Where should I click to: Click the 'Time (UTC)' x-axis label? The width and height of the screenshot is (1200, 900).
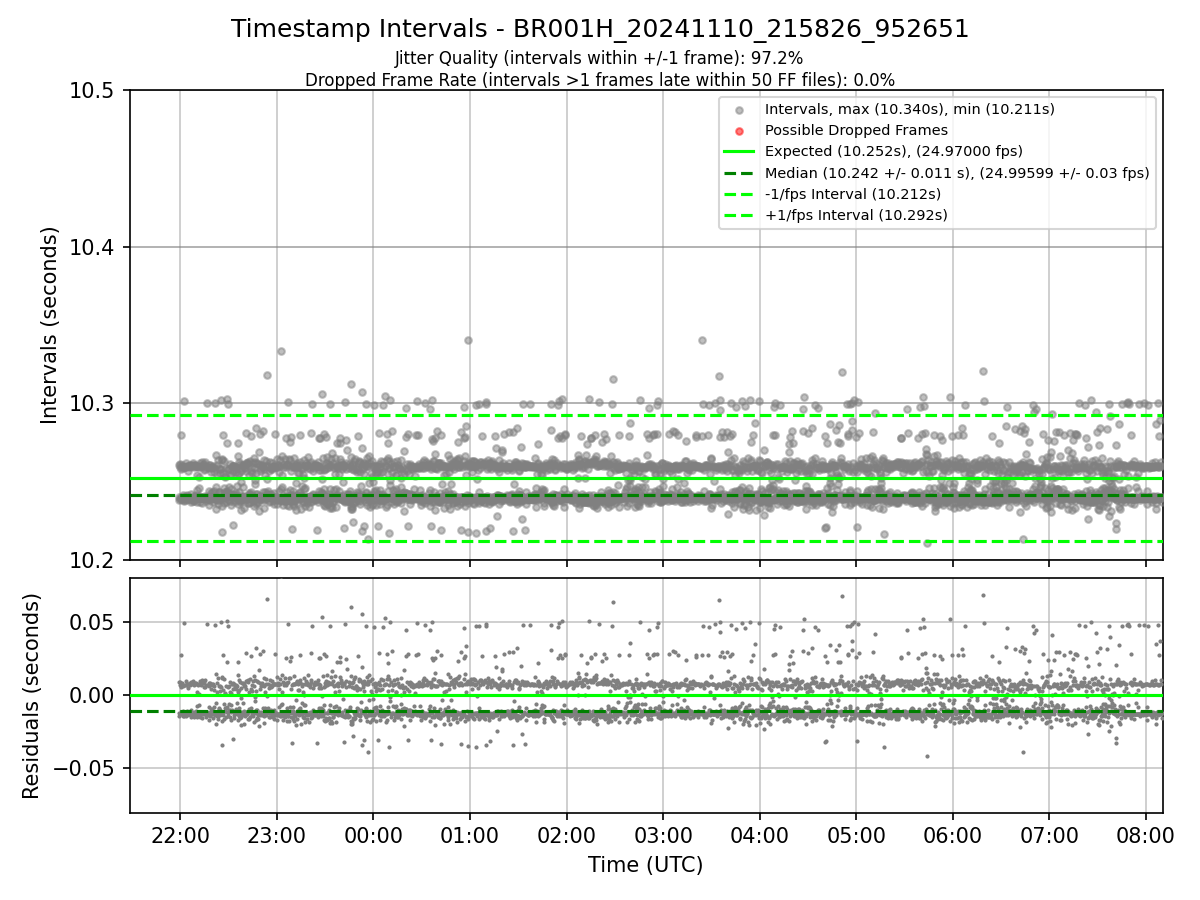(x=645, y=865)
